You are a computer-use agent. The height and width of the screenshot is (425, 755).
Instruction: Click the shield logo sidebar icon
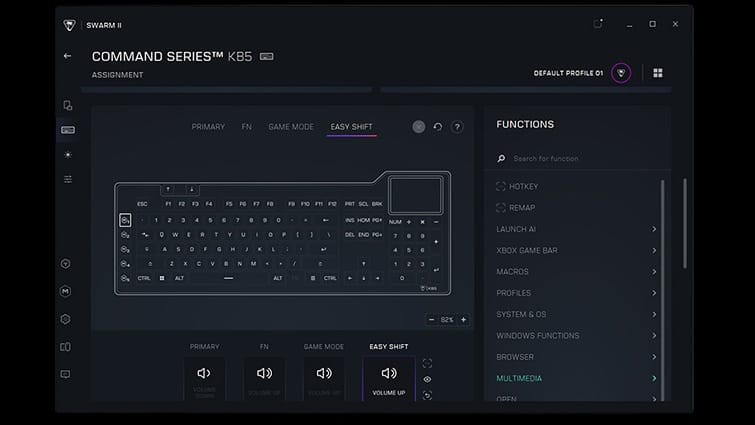click(x=66, y=264)
